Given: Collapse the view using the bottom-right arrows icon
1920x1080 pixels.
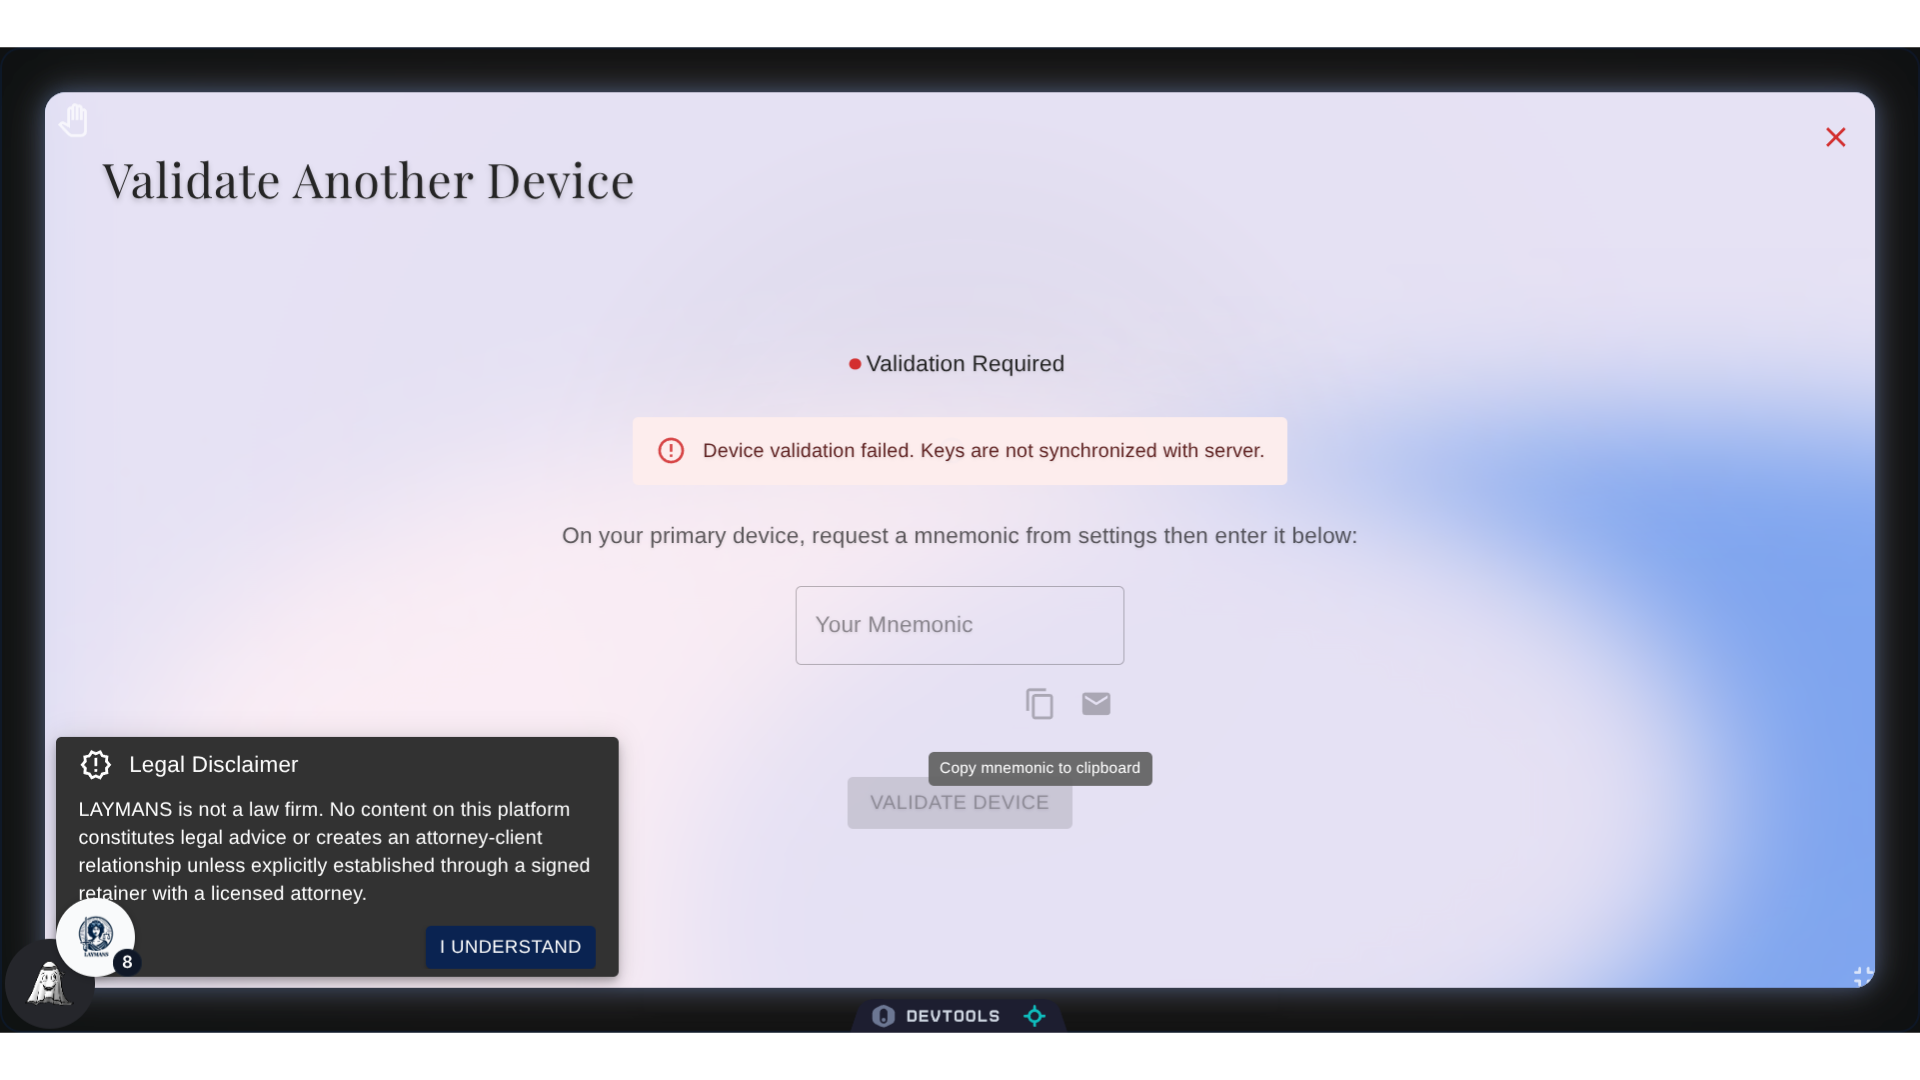Looking at the screenshot, I should click(1863, 975).
